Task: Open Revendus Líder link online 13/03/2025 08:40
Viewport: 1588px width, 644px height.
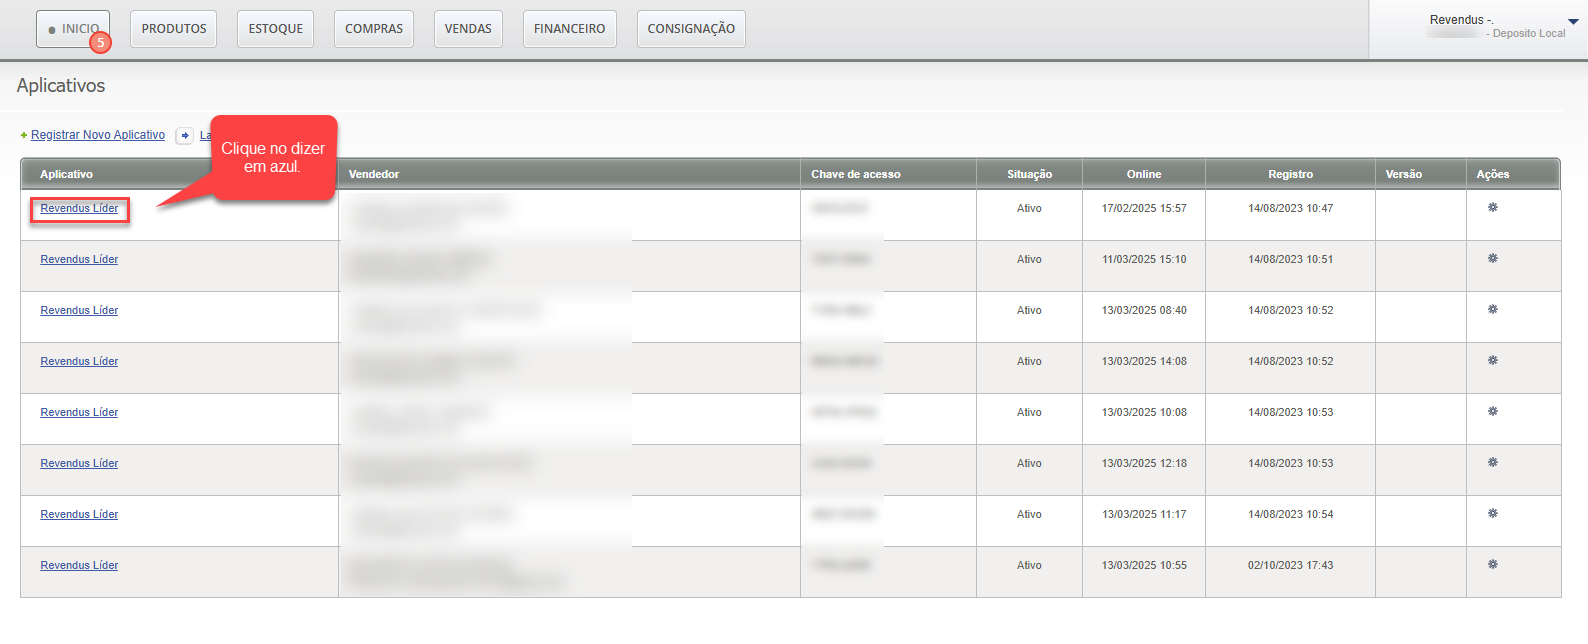Action: point(79,311)
